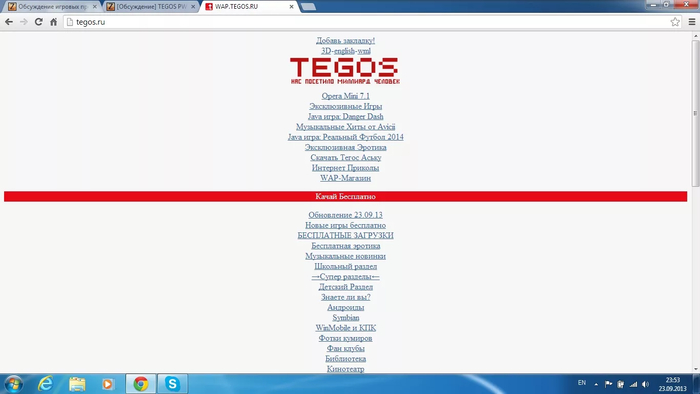Click the TEGOS logo image
Screen dimensions: 700x394
345,71
